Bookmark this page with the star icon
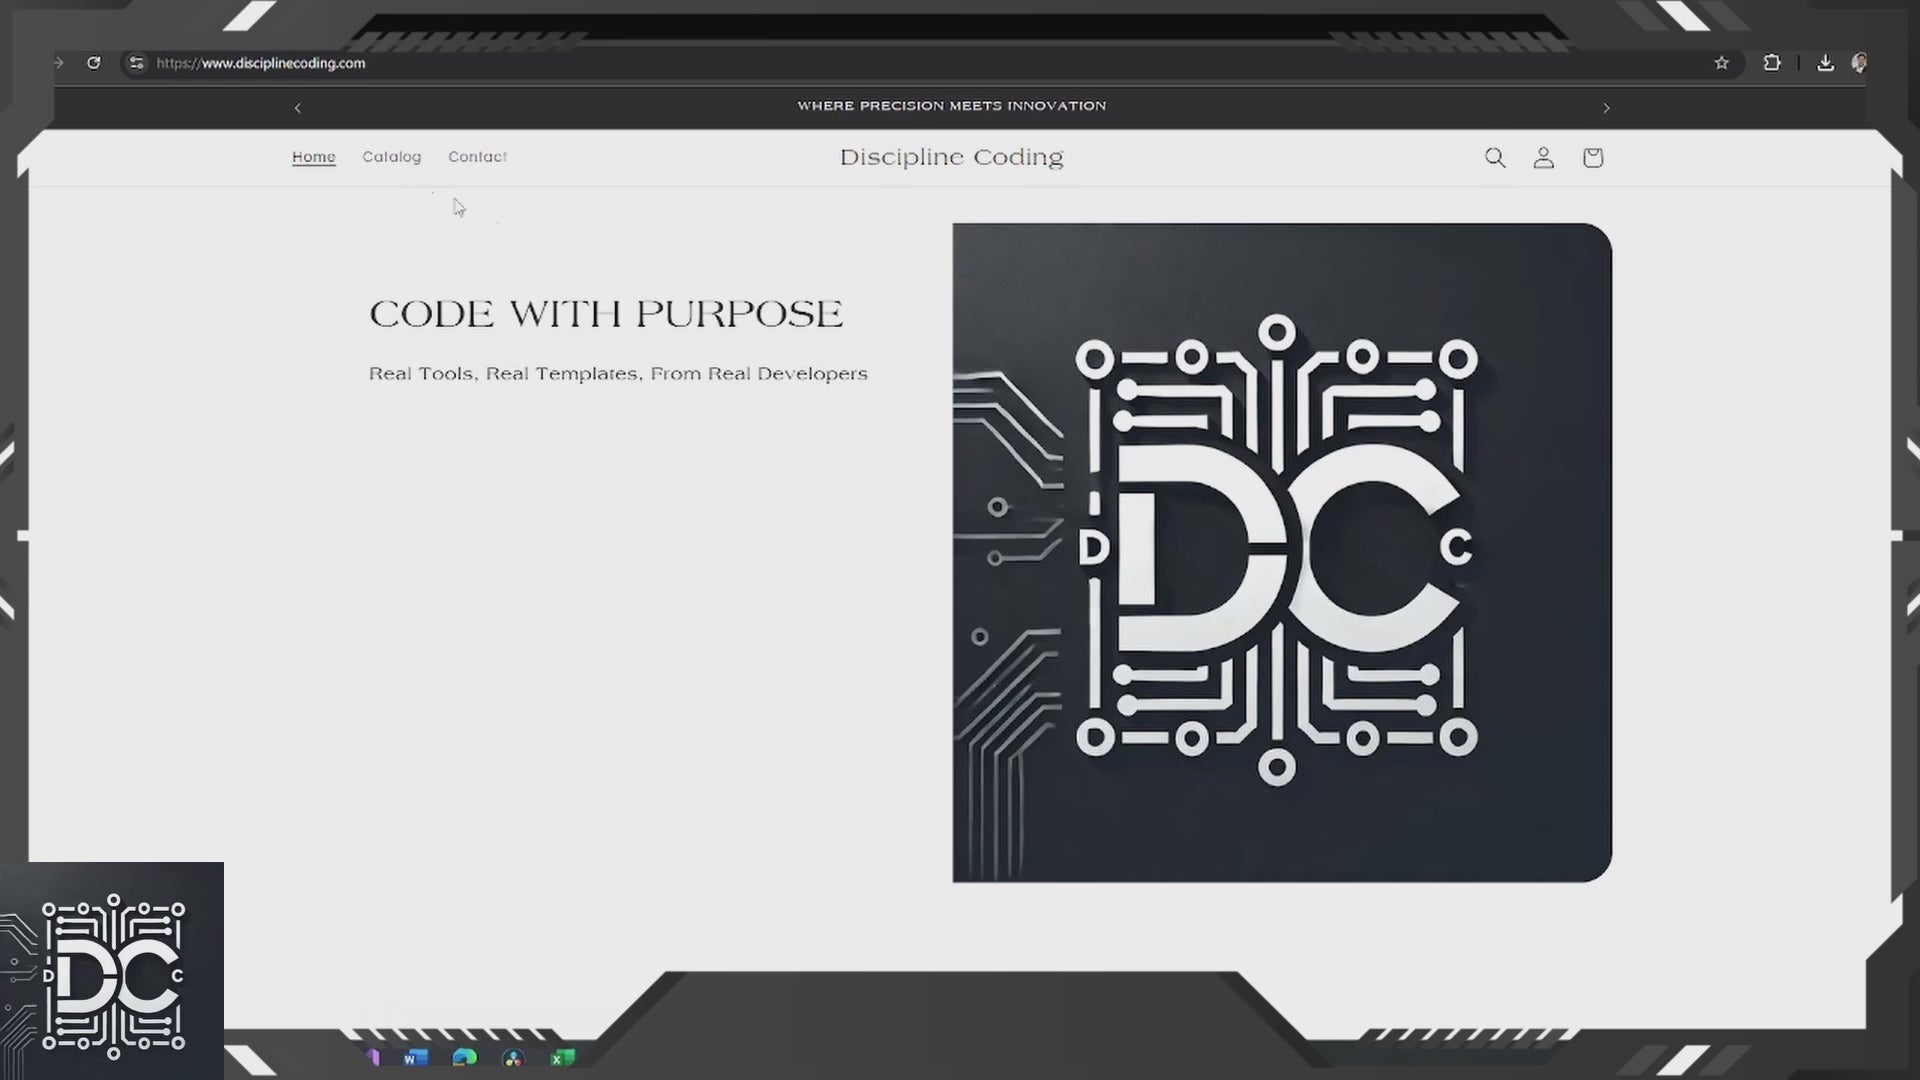 [x=1721, y=63]
